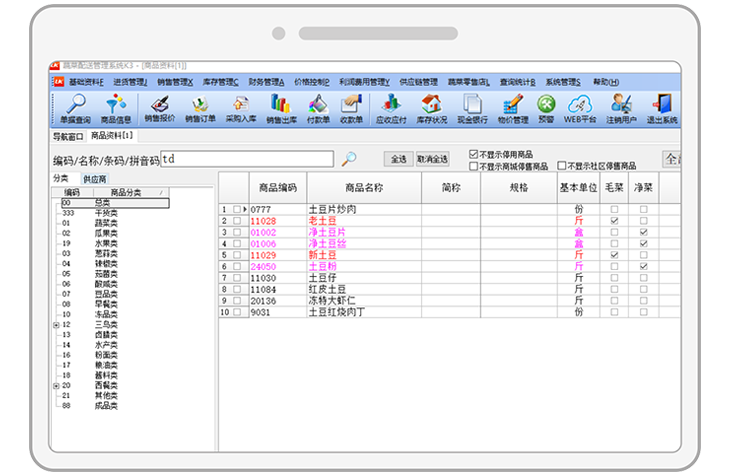Enable the 不显示社区停售商品 checkbox
Screen dimensions: 730x475
(562, 166)
